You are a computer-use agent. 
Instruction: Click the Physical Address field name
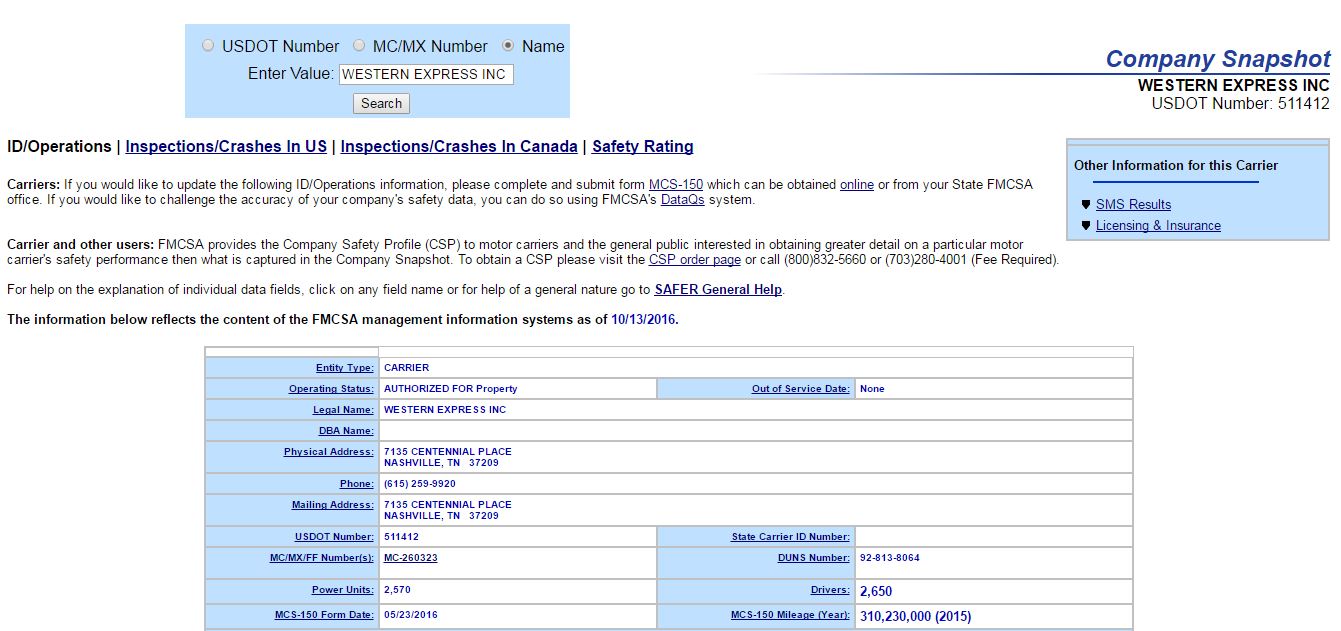click(x=329, y=452)
